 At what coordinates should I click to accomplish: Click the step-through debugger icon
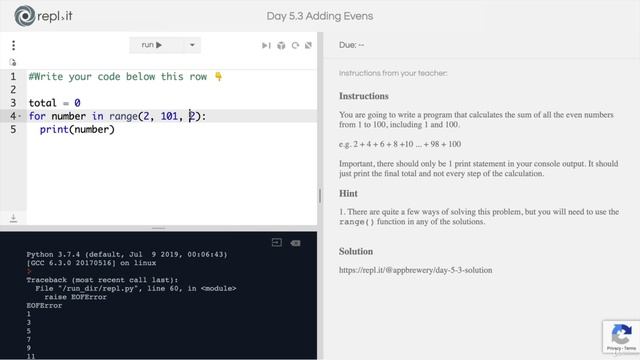(x=266, y=45)
